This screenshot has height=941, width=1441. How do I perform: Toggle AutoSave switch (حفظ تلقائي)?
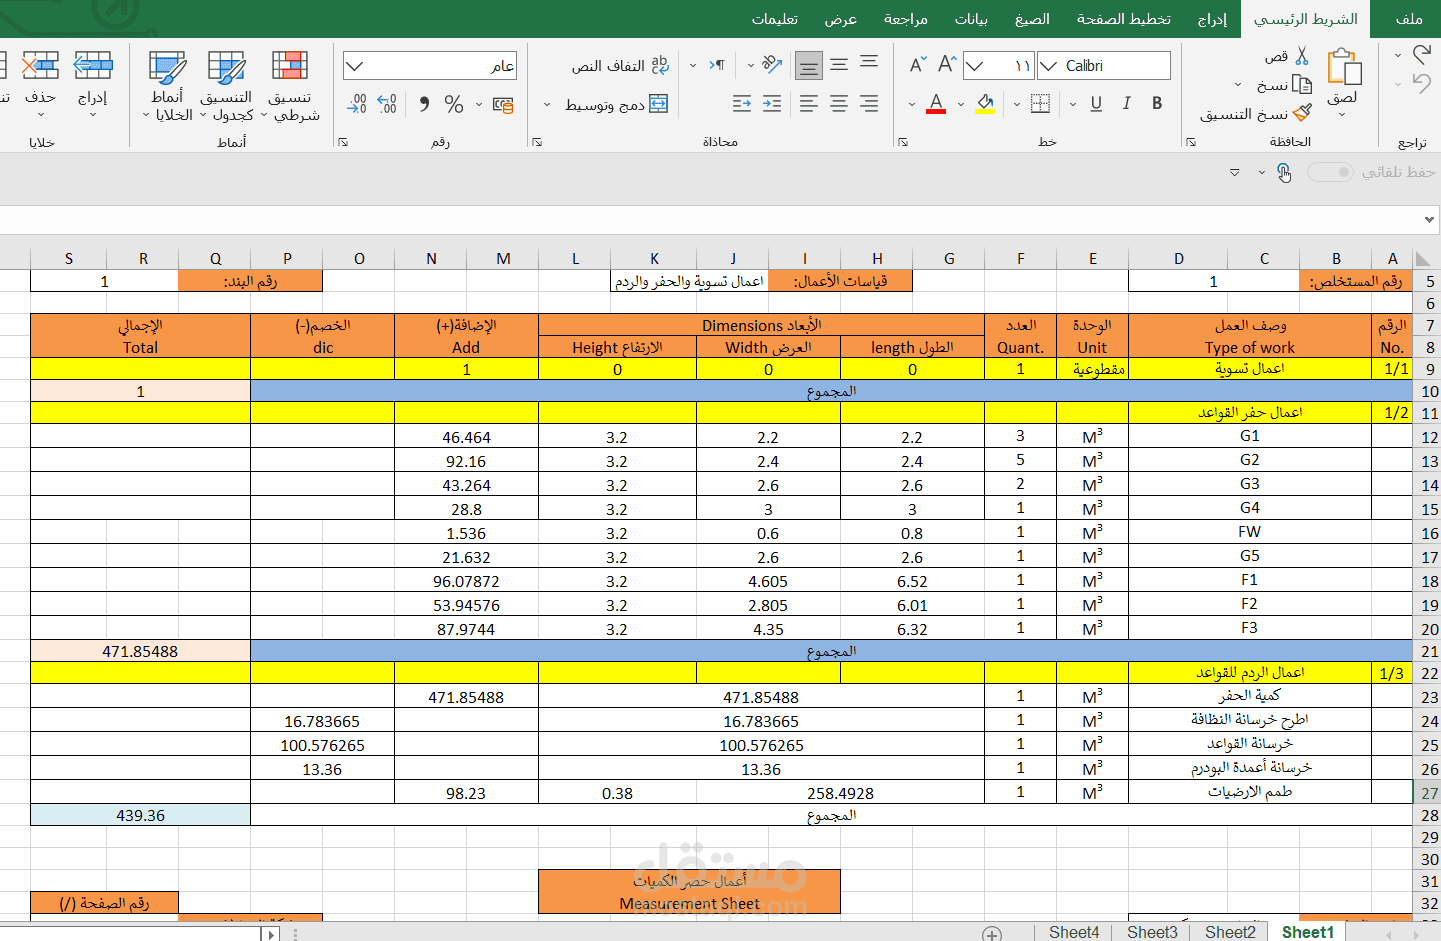tap(1330, 172)
